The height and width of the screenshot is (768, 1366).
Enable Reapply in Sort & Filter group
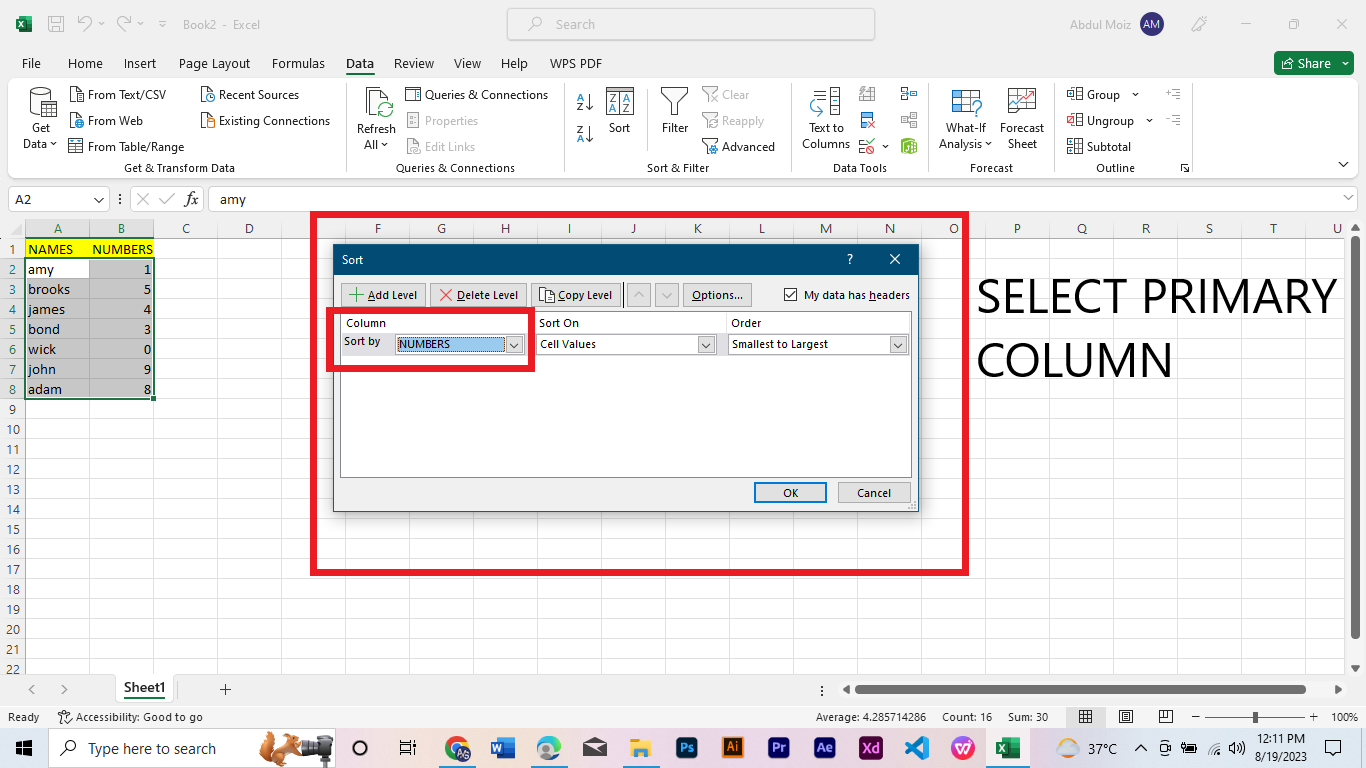click(x=735, y=120)
